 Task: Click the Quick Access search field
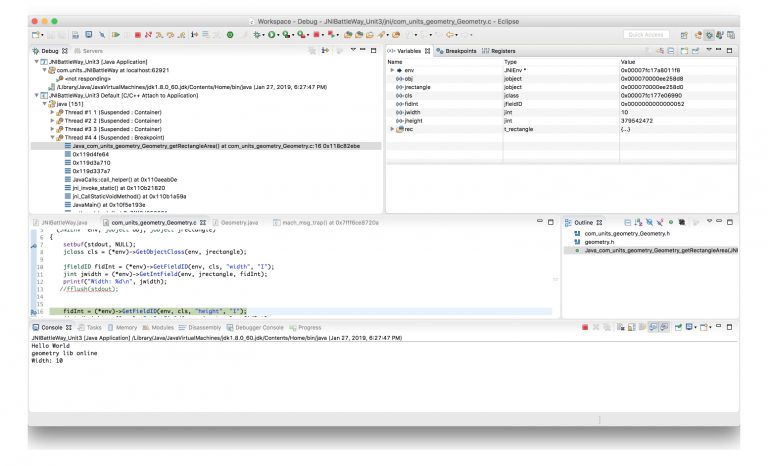[646, 35]
